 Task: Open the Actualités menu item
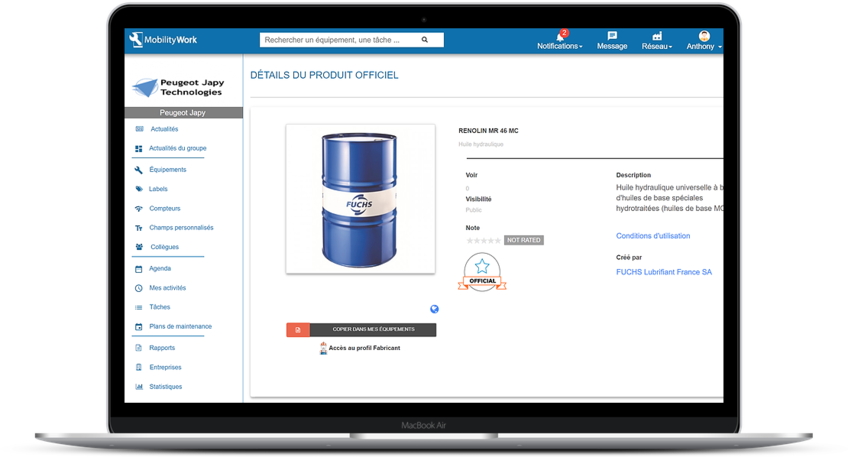[x=164, y=129]
